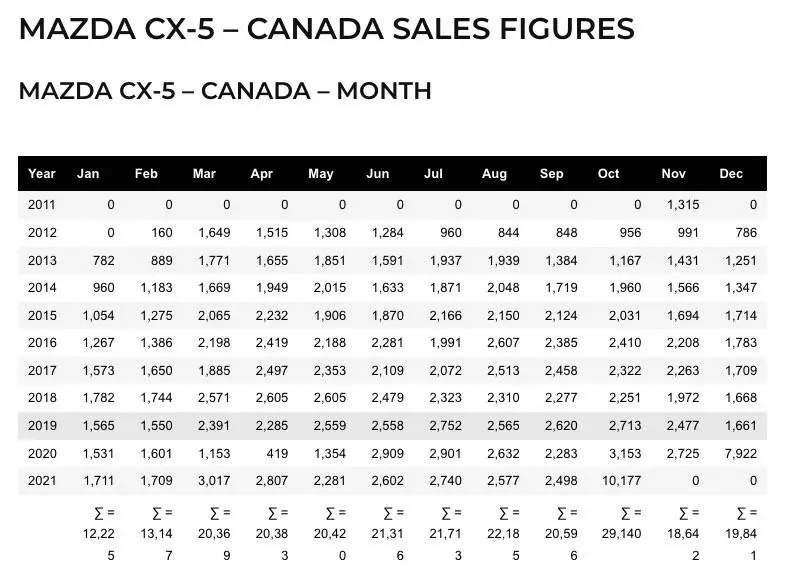The image size is (785, 577).
Task: Click the 2021 October value 10,177
Action: (621, 480)
